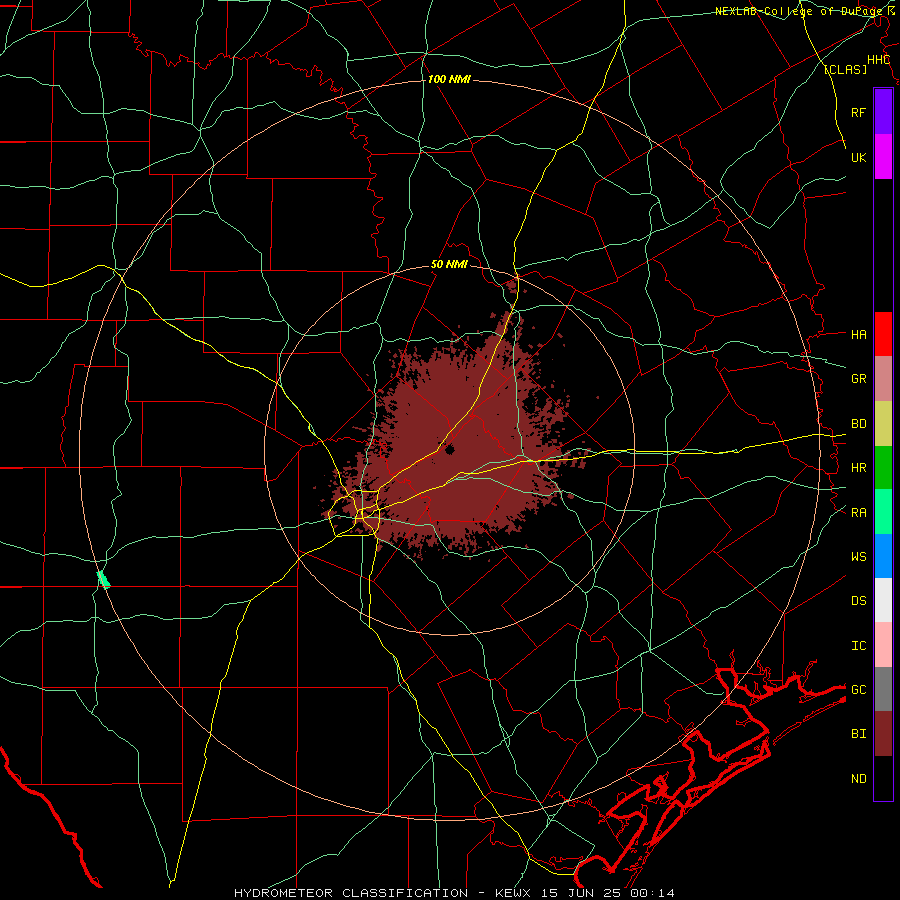900x900 pixels.
Task: Click the 'DS' legend label
Action: click(x=858, y=601)
